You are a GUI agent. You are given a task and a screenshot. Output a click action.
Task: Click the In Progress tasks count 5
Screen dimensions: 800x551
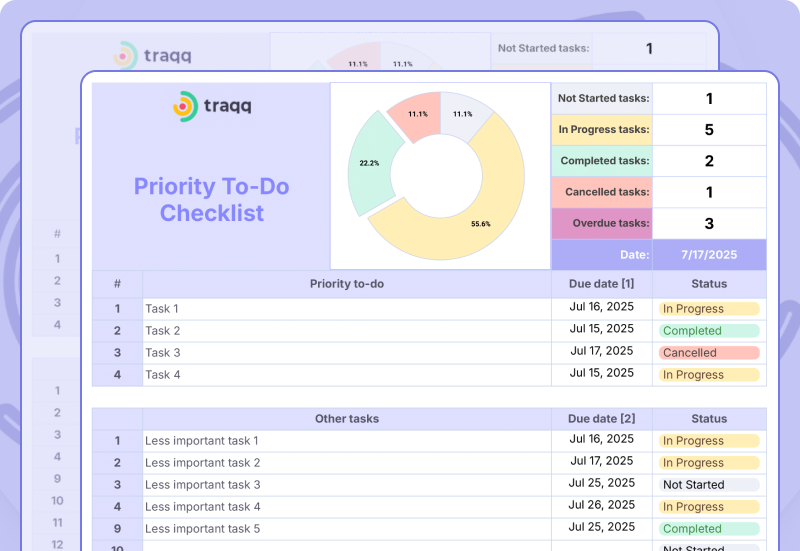tap(709, 130)
